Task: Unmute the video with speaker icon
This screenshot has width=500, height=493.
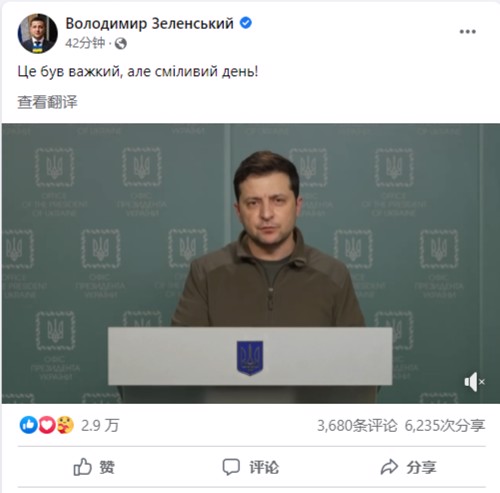Action: (x=474, y=382)
